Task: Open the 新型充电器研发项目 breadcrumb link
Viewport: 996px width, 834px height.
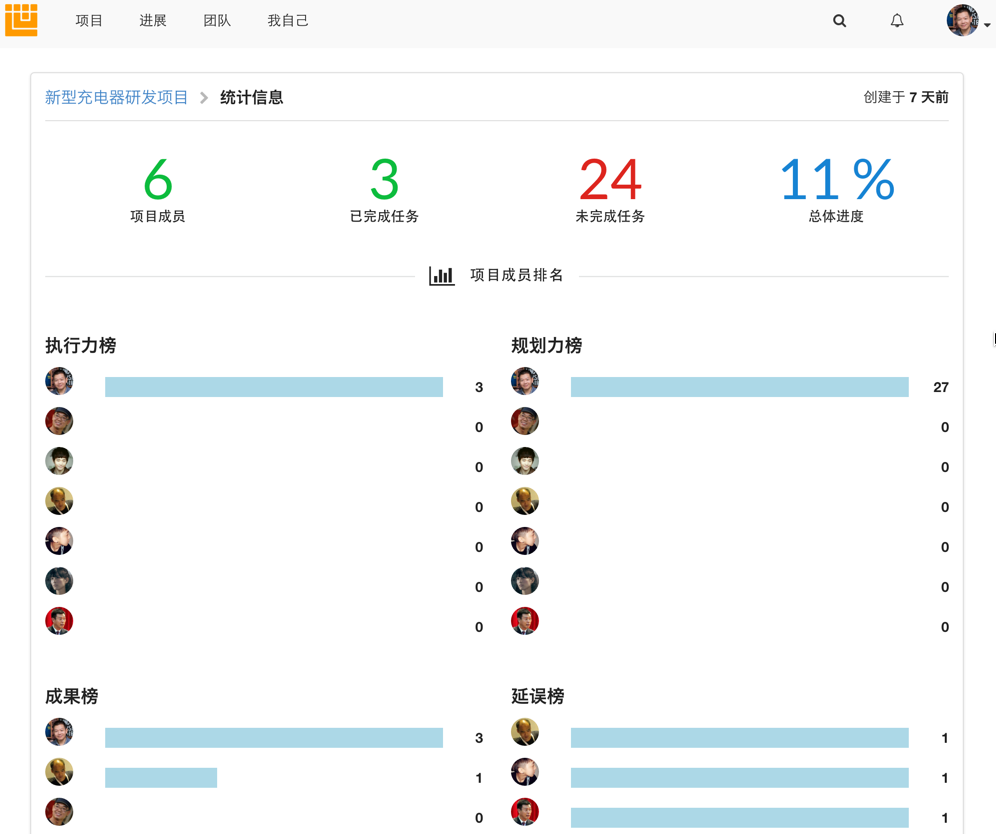Action: 117,97
